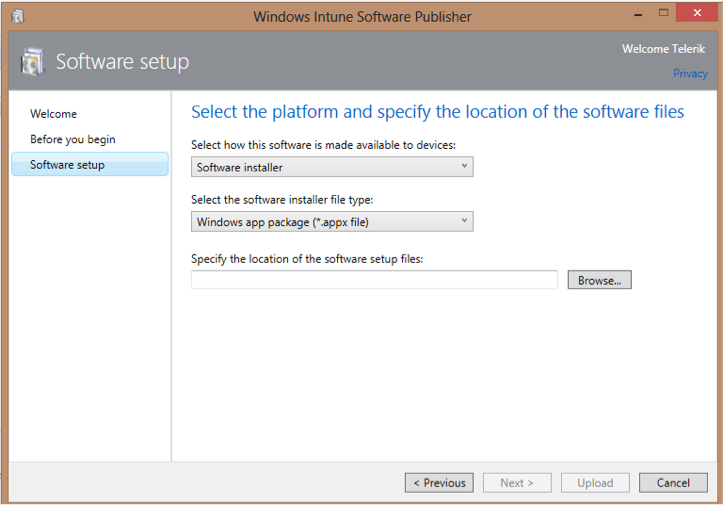Viewport: 723px width, 505px height.
Task: Click the Select the platform page heading
Action: (437, 112)
